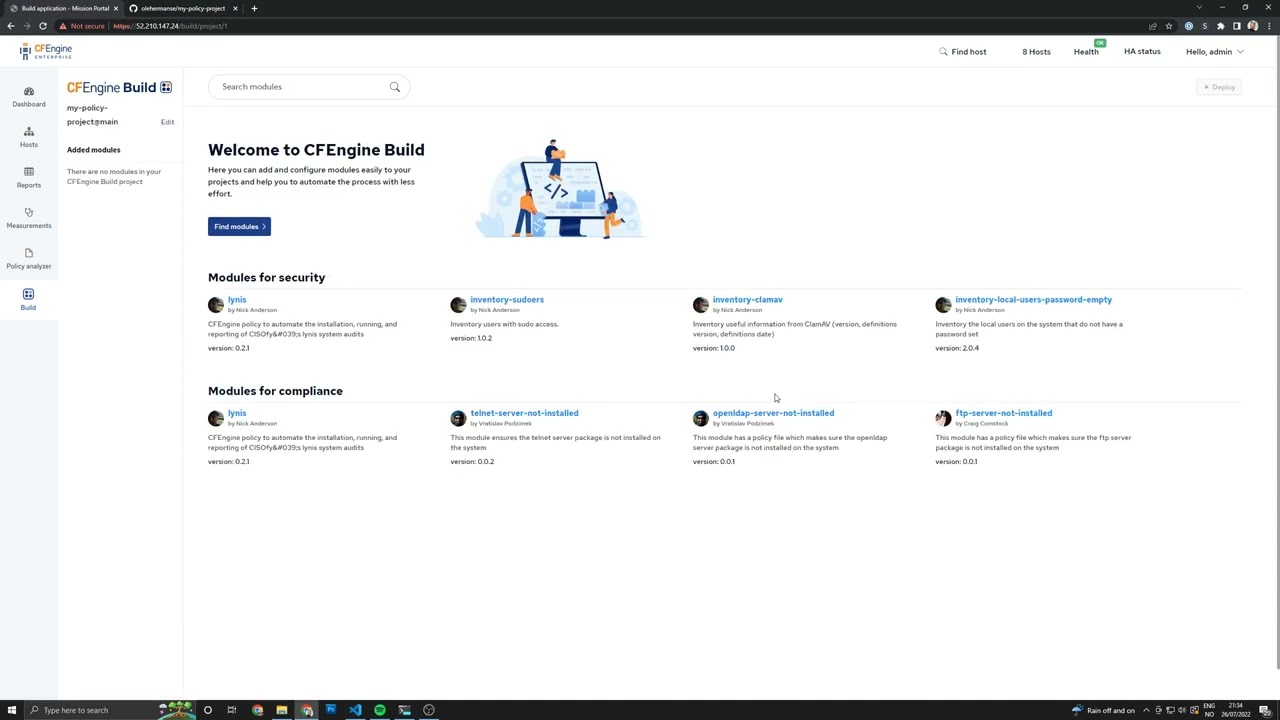Image resolution: width=1280 pixels, height=720 pixels.
Task: Open Measurements in the sidebar
Action: [28, 218]
